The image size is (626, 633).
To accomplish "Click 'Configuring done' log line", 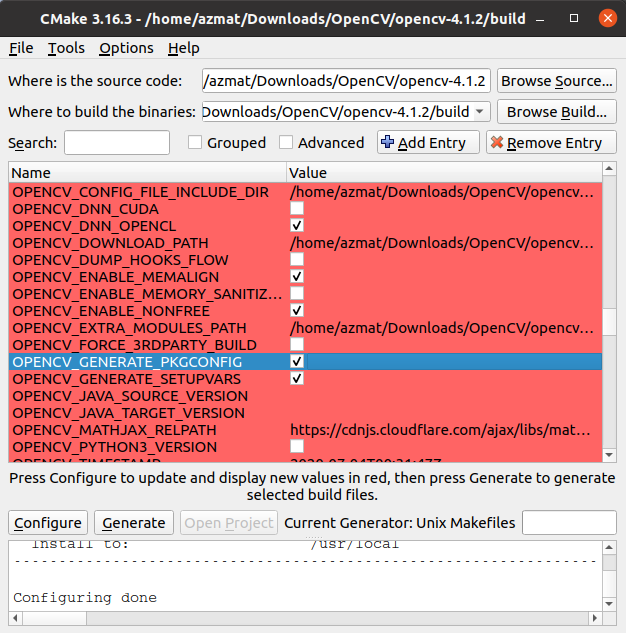I will [x=85, y=597].
